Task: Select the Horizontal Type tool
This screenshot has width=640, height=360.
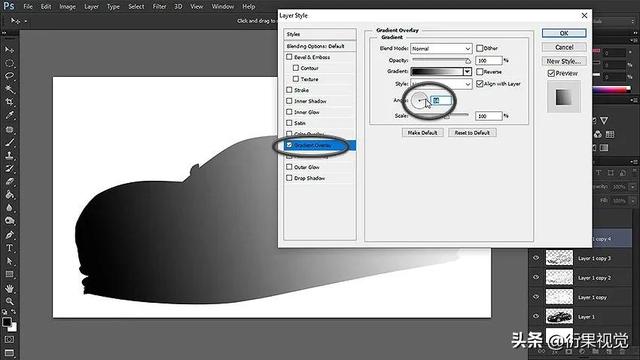Action: click(x=9, y=248)
